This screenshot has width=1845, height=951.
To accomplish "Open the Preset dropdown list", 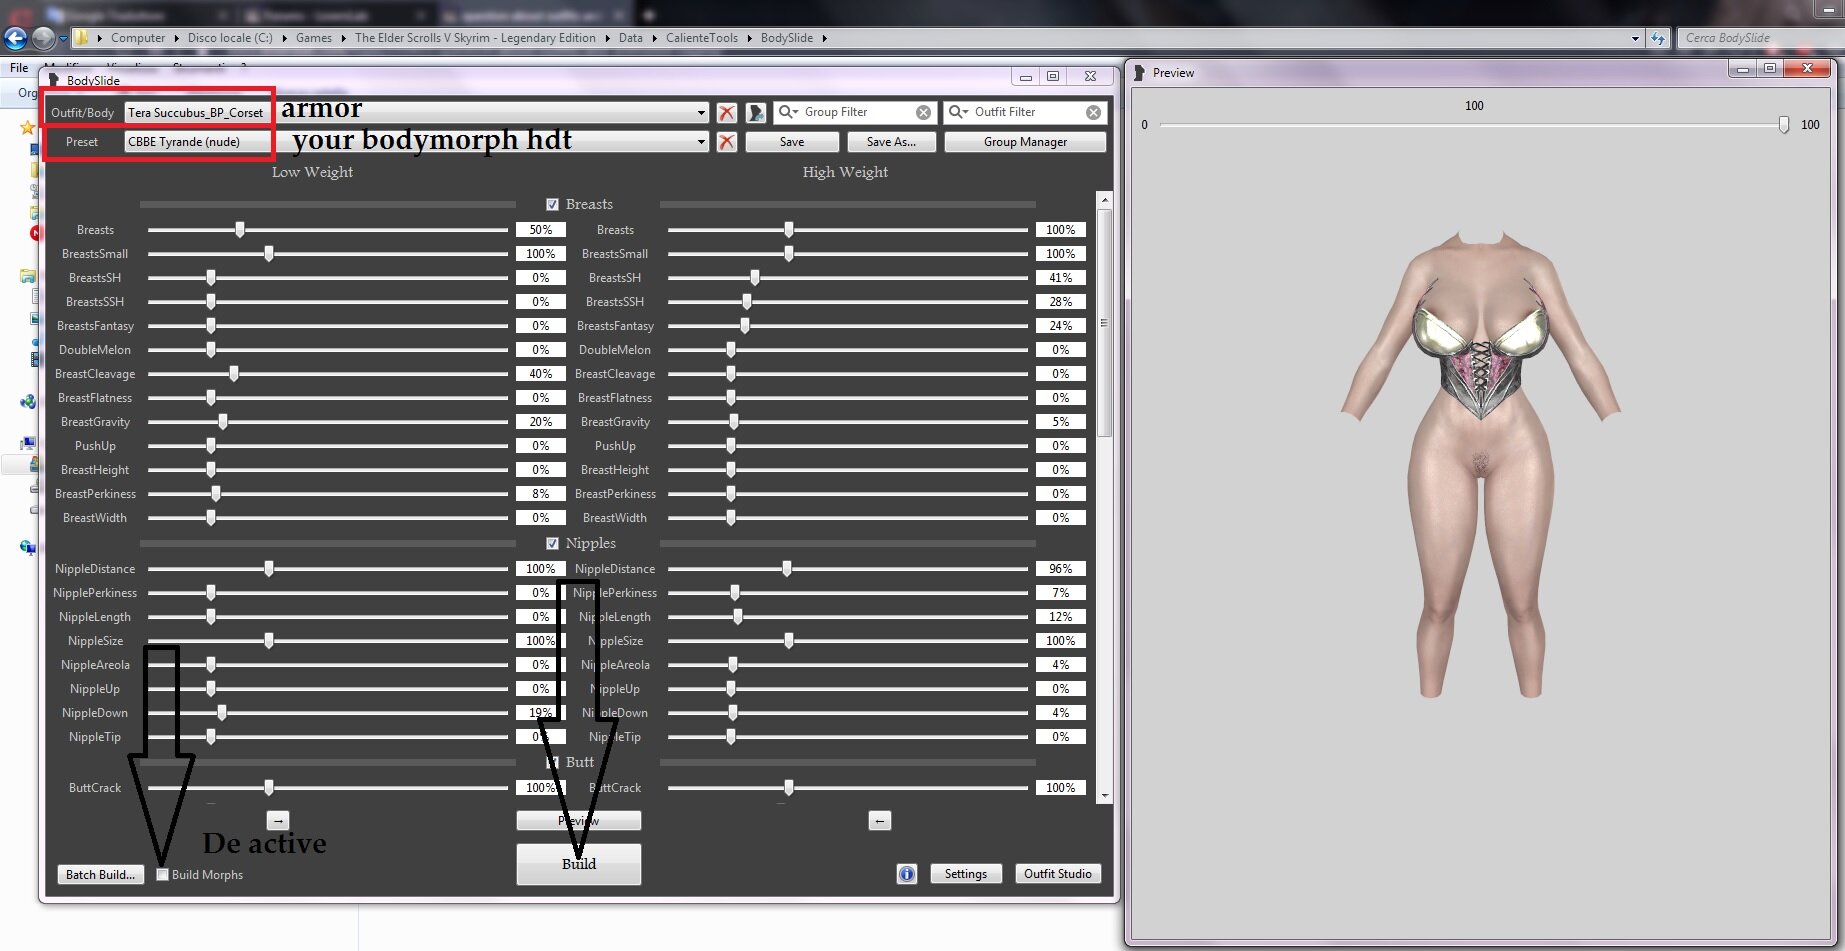I will coord(700,142).
